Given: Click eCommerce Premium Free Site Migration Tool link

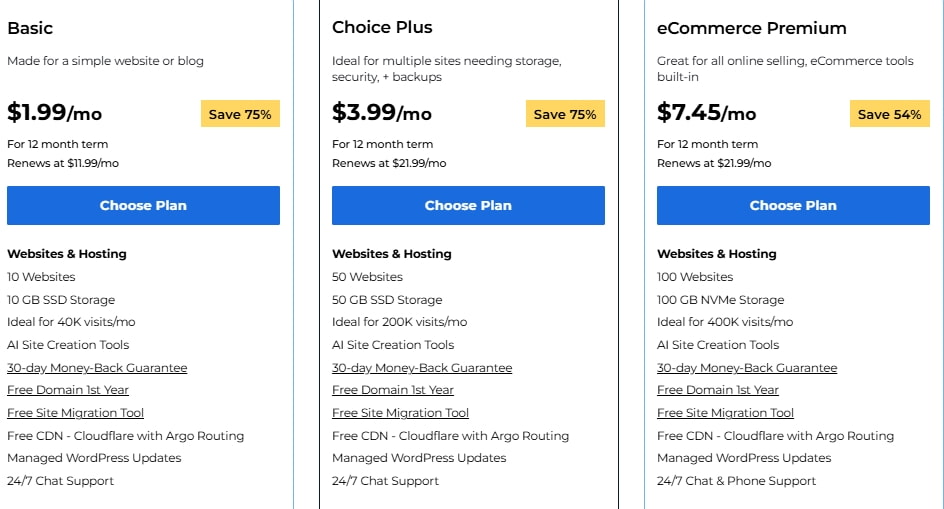Looking at the screenshot, I should tap(725, 413).
